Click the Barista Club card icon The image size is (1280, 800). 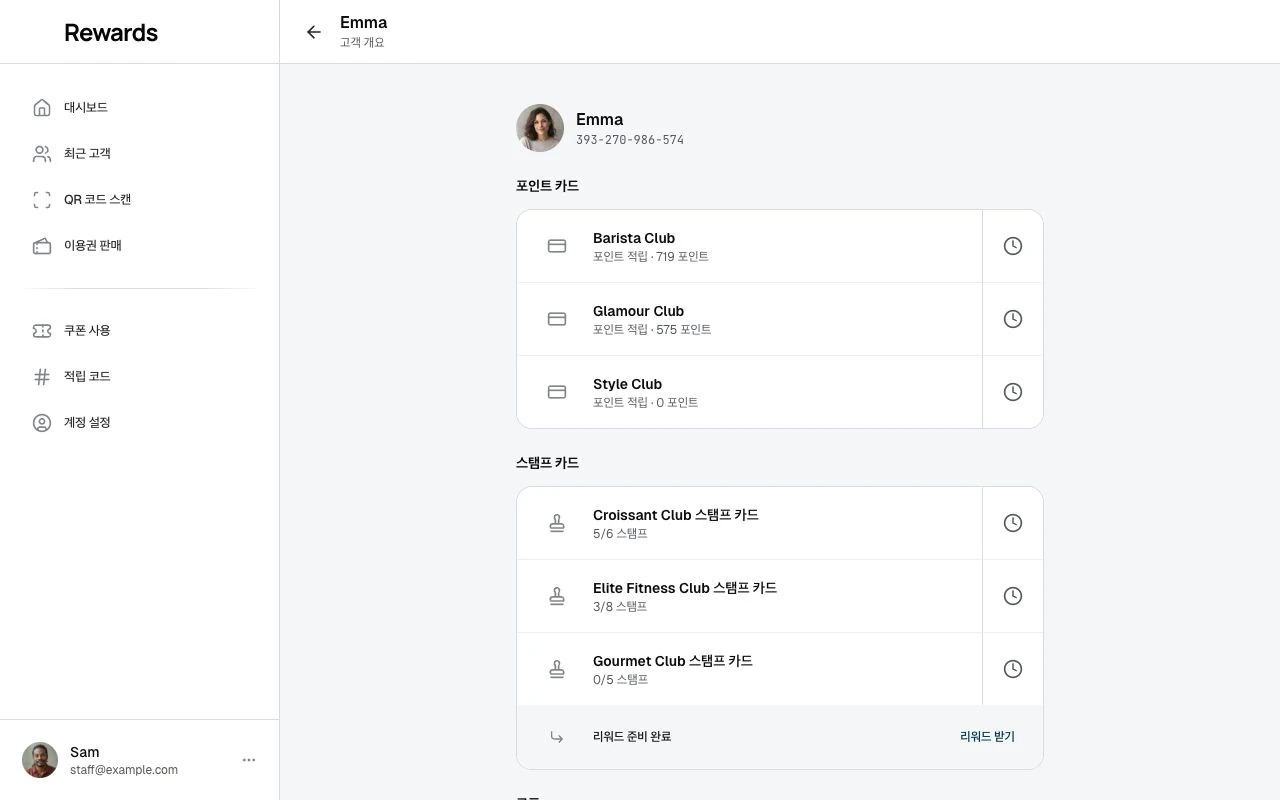pos(557,246)
